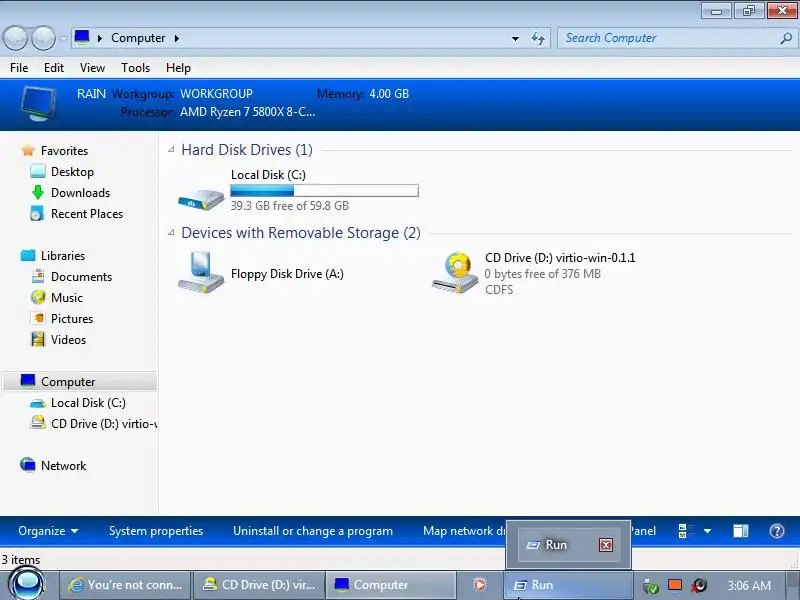
Task: Switch to Internet Explorer 'You're not conn...' taskbar button
Action: (x=126, y=585)
